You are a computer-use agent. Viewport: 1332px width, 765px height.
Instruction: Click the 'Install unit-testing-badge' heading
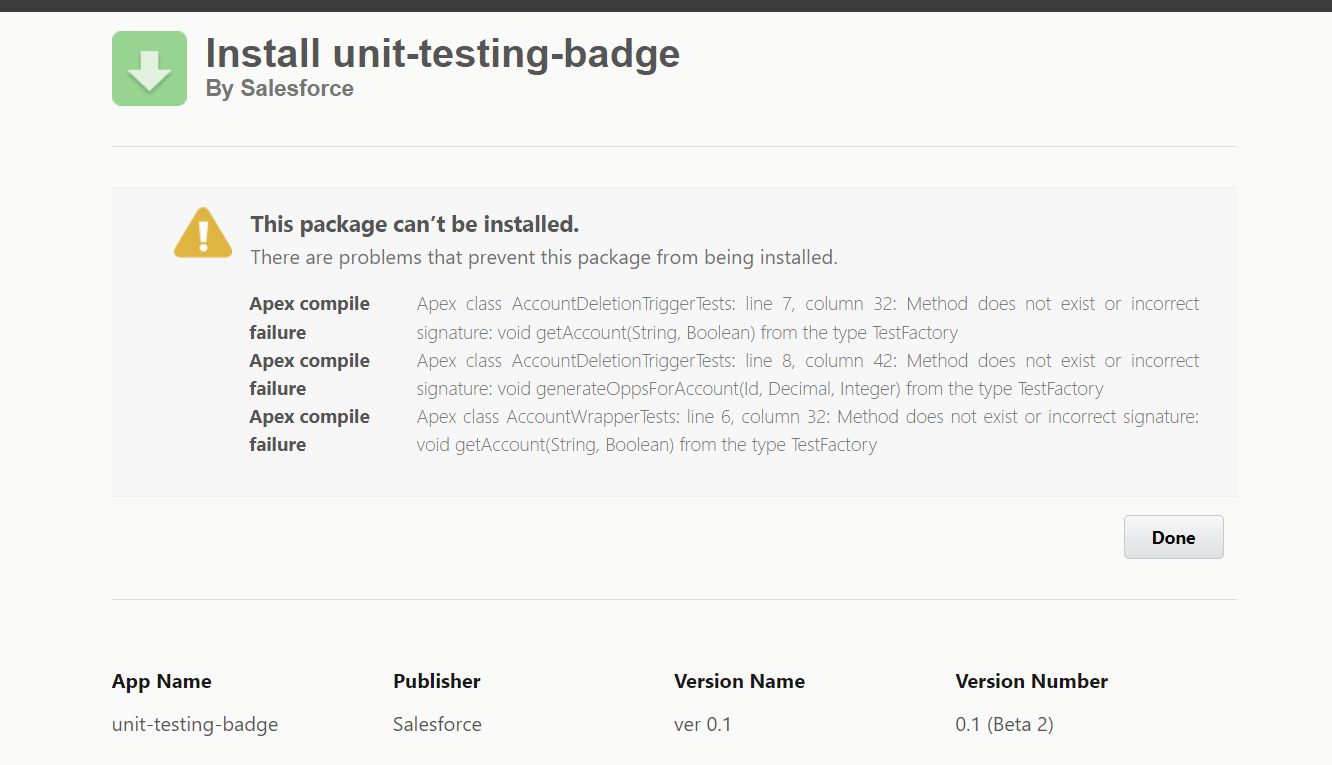click(442, 52)
